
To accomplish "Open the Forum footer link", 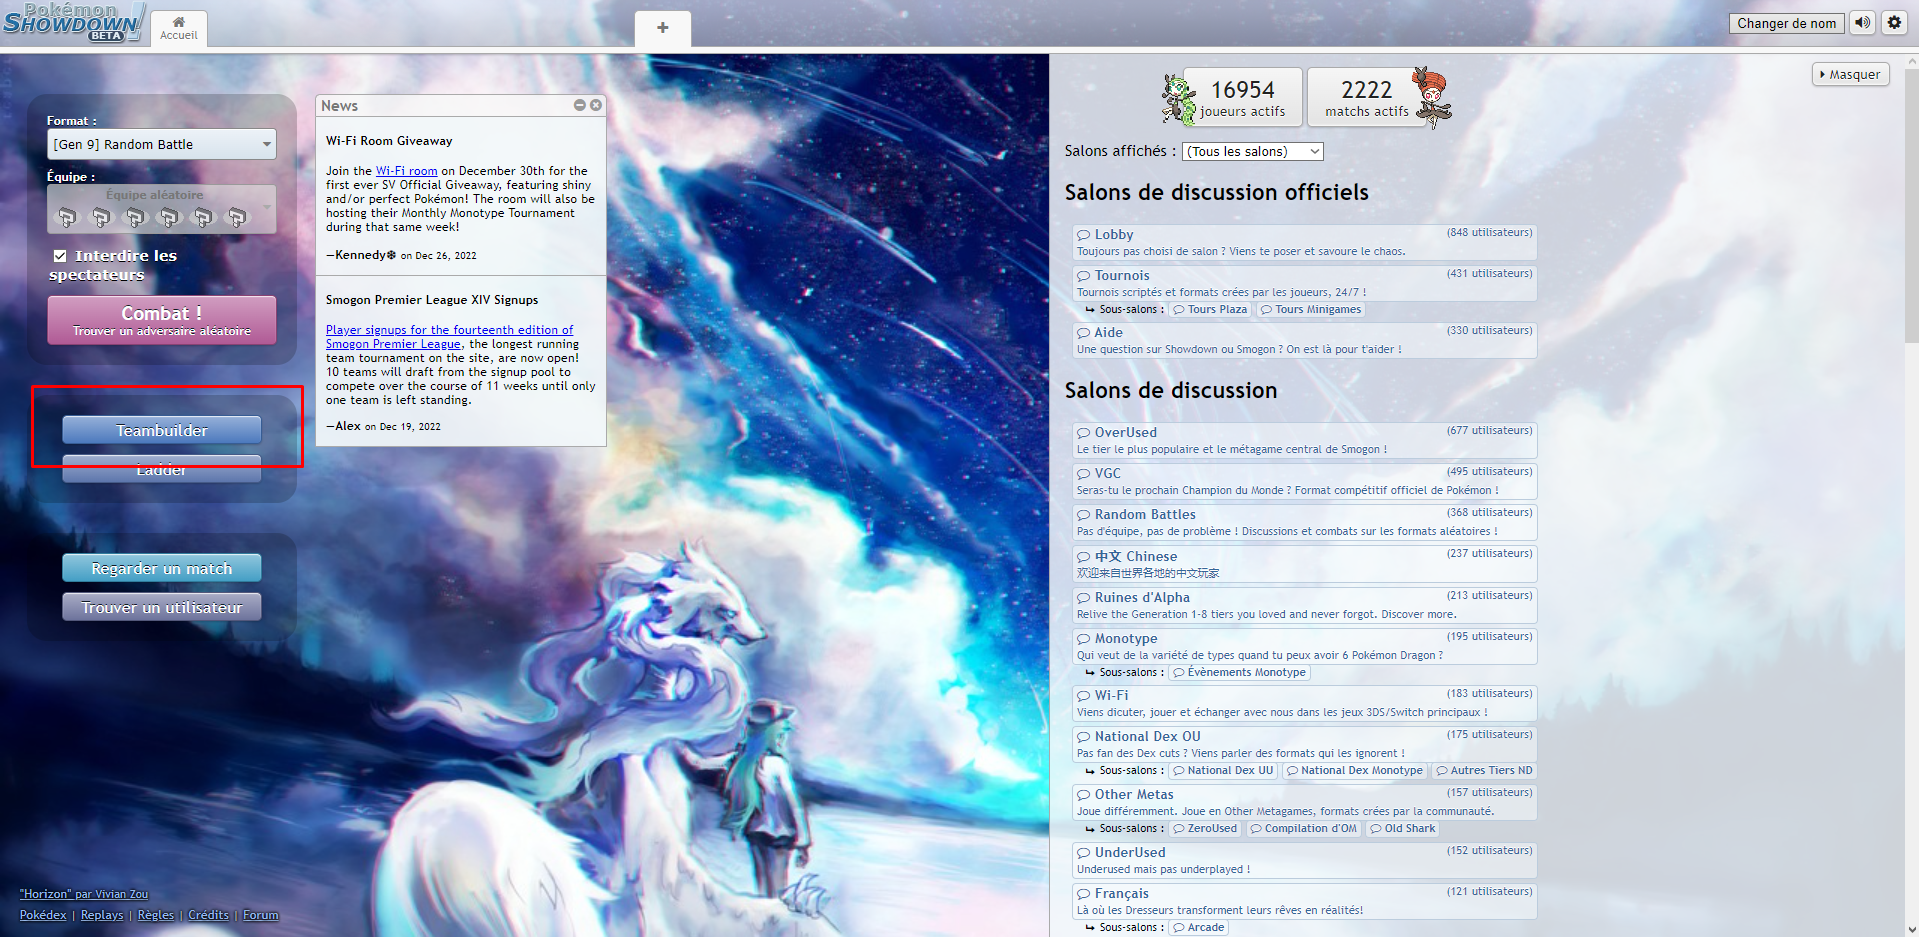I will pyautogui.click(x=261, y=915).
